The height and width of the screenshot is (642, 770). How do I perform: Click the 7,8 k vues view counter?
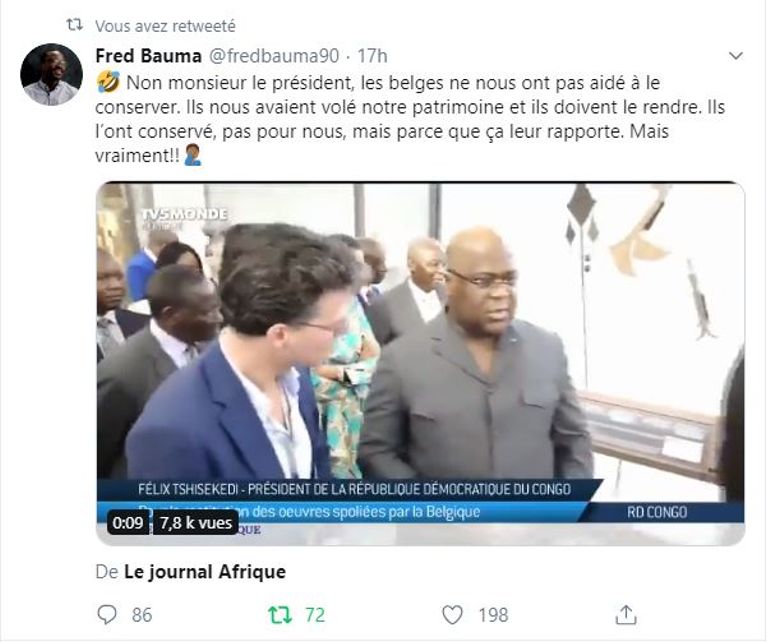click(x=195, y=523)
